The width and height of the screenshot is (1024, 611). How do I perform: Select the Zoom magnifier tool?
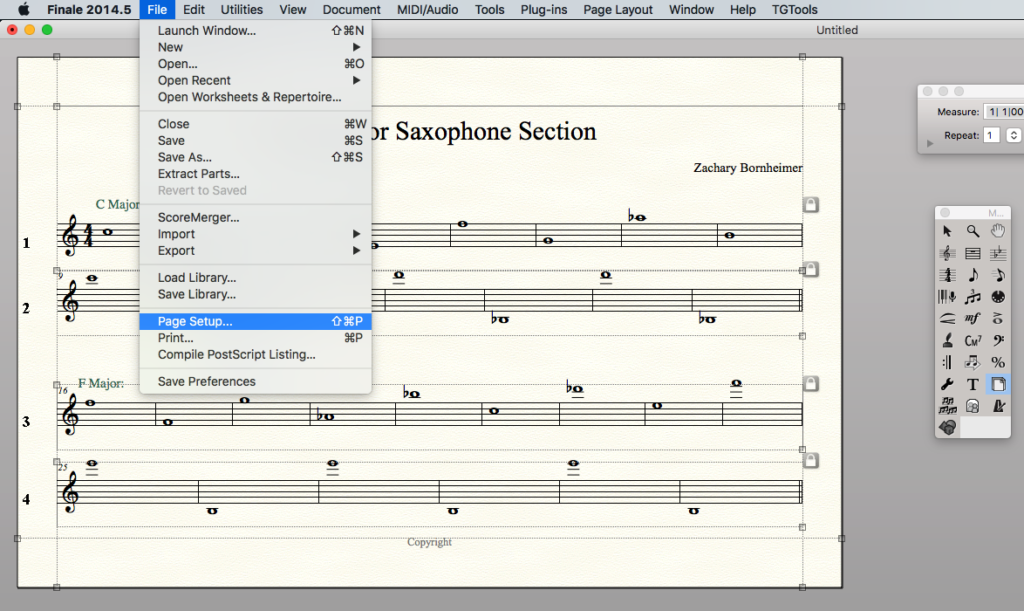click(x=972, y=231)
